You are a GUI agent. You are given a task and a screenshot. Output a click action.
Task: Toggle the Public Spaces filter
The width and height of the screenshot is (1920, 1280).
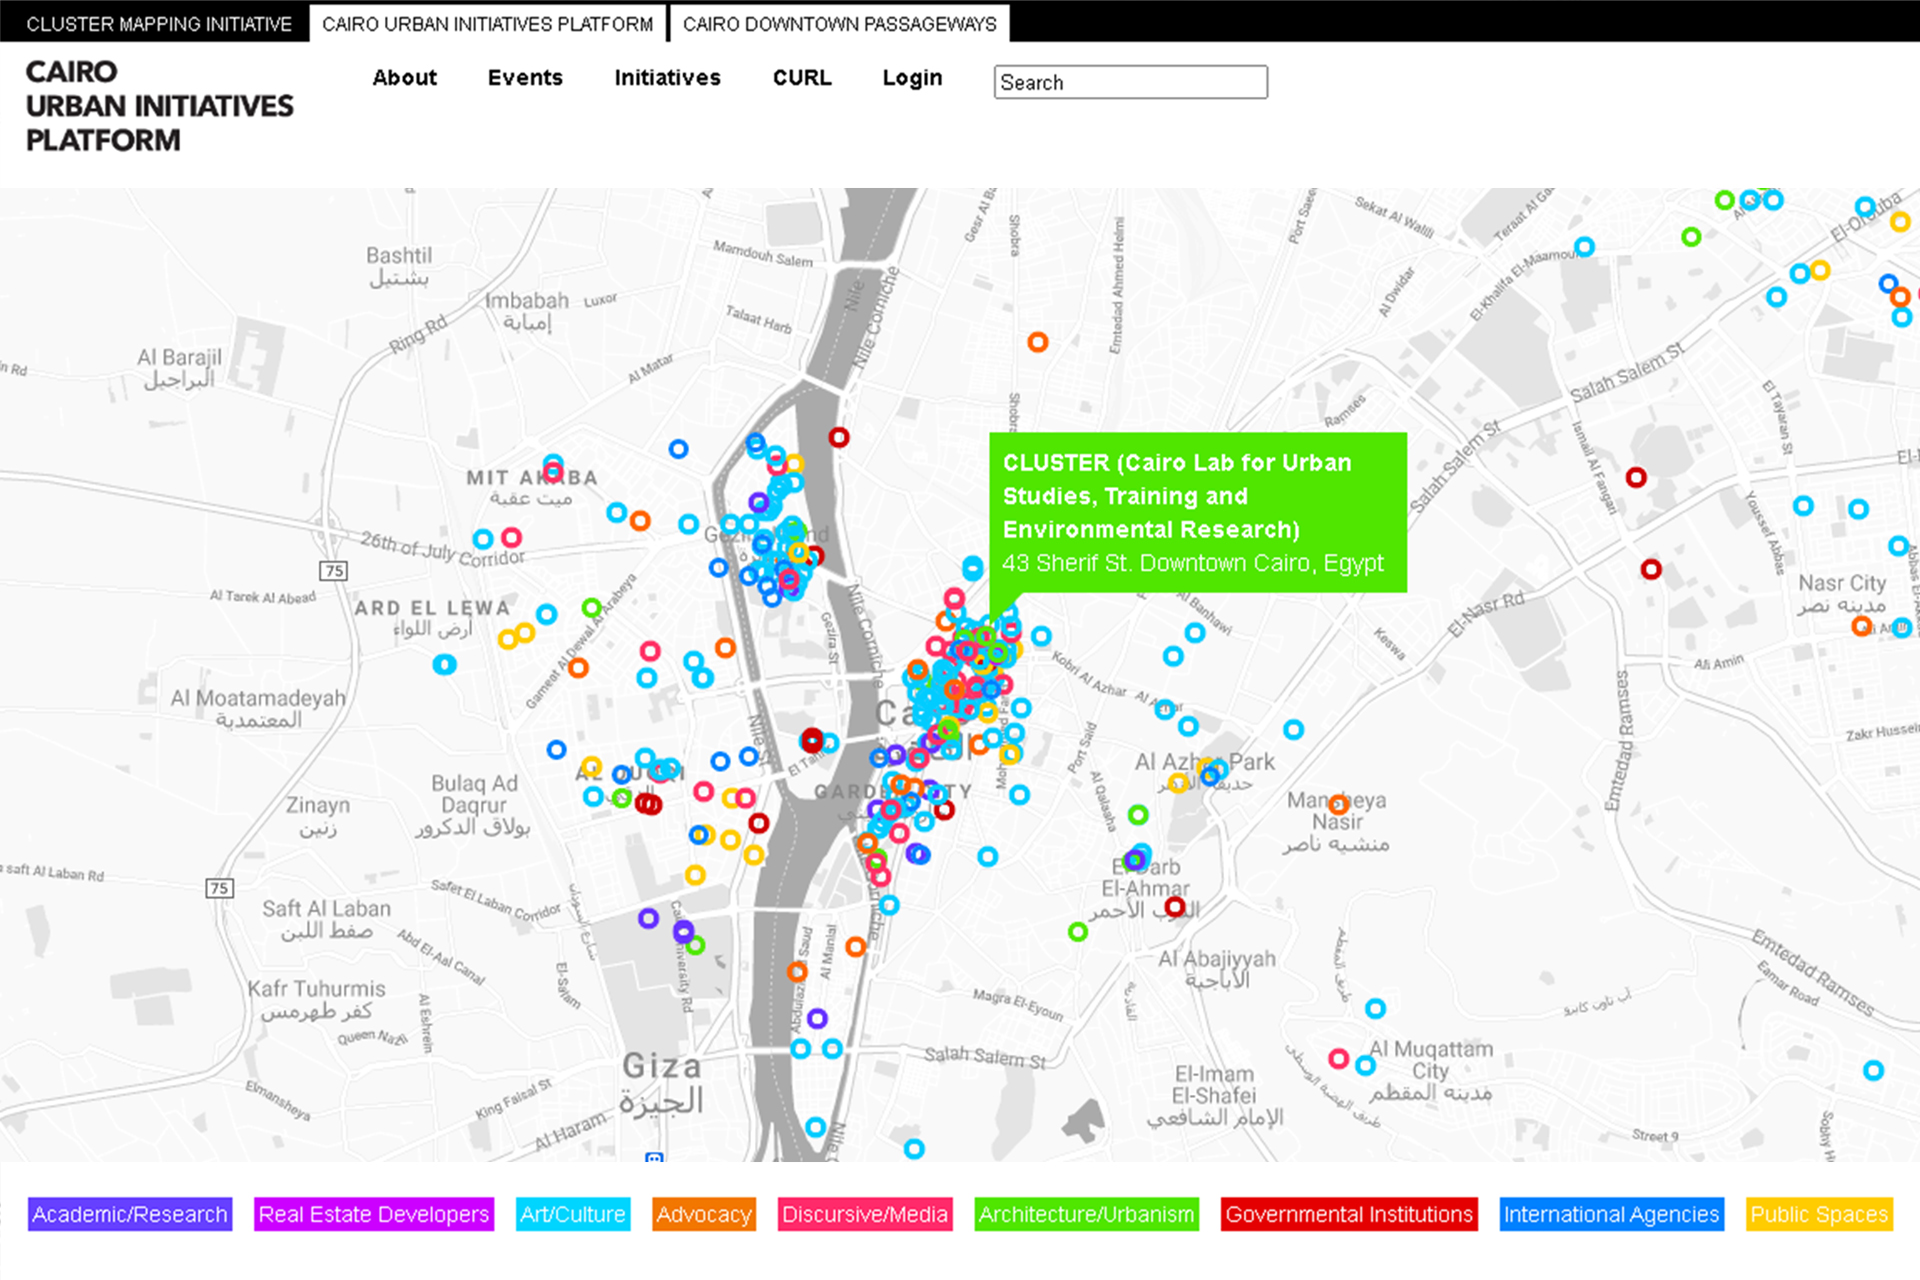point(1818,1214)
